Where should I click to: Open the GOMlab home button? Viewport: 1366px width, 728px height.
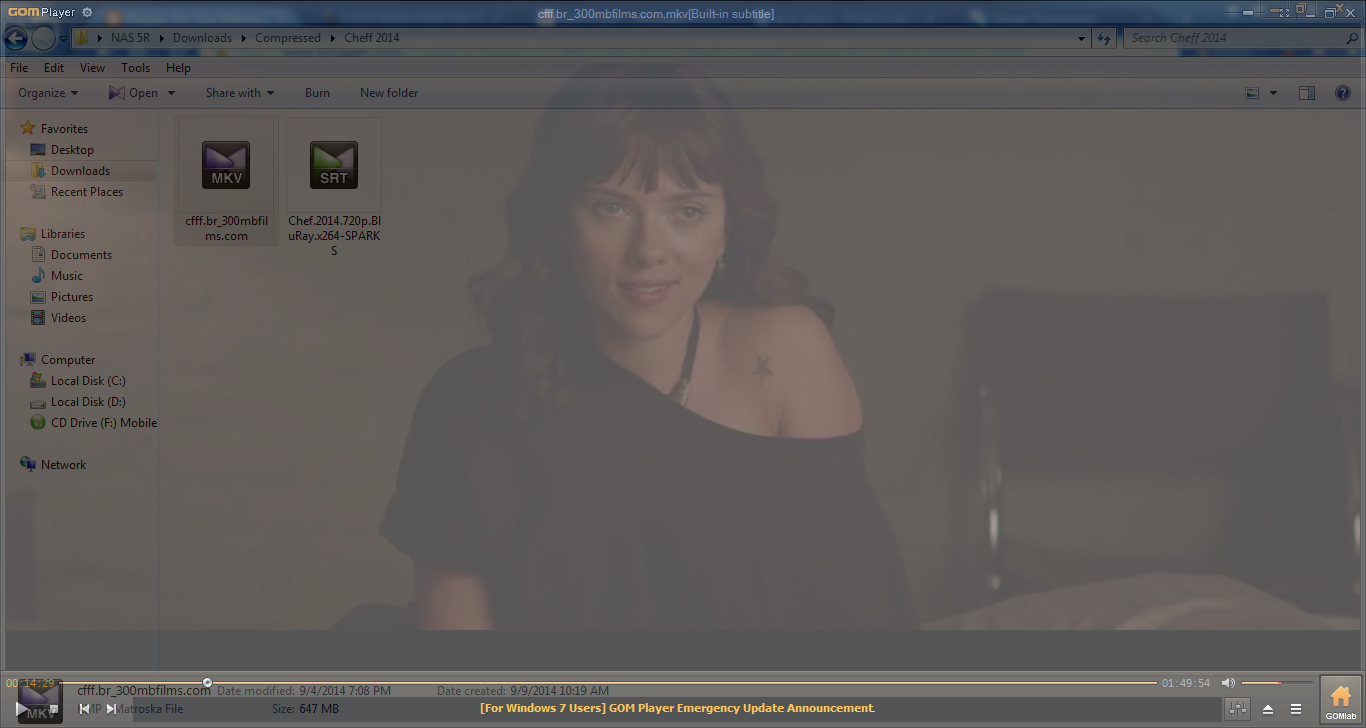[x=1340, y=700]
